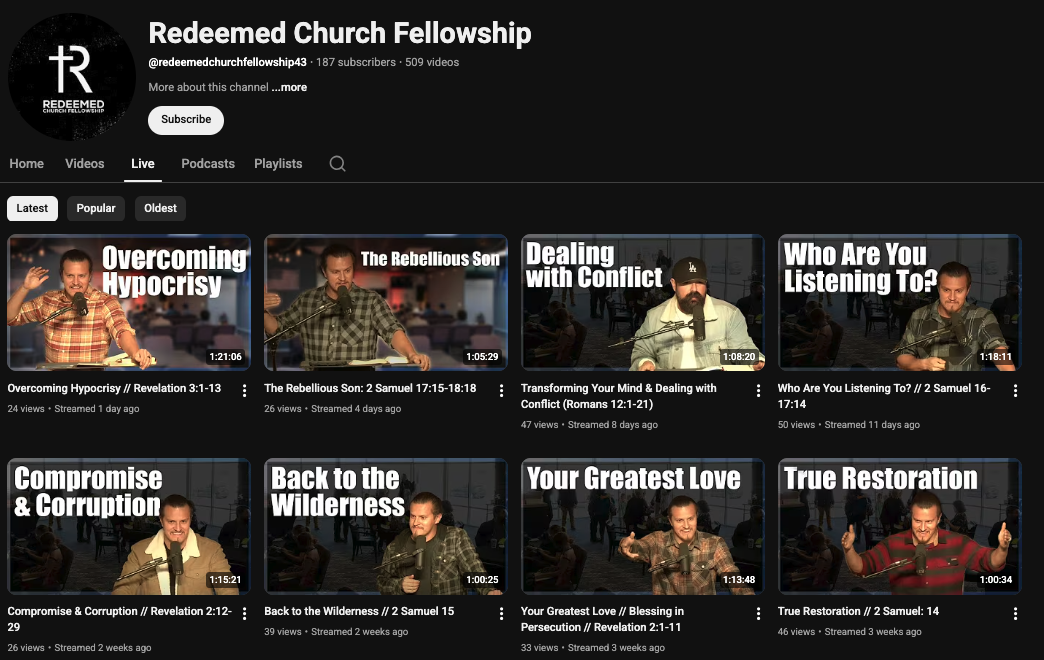The height and width of the screenshot is (660, 1044).
Task: Click the Redeemed Church Fellowship channel avatar
Action: click(72, 77)
